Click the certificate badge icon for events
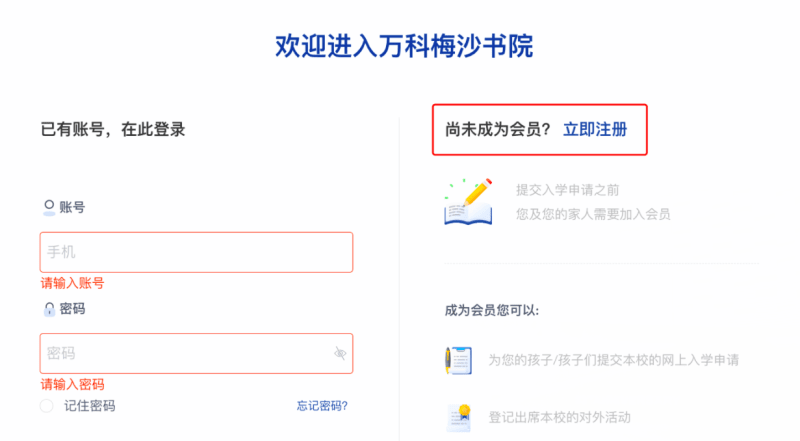 point(459,418)
